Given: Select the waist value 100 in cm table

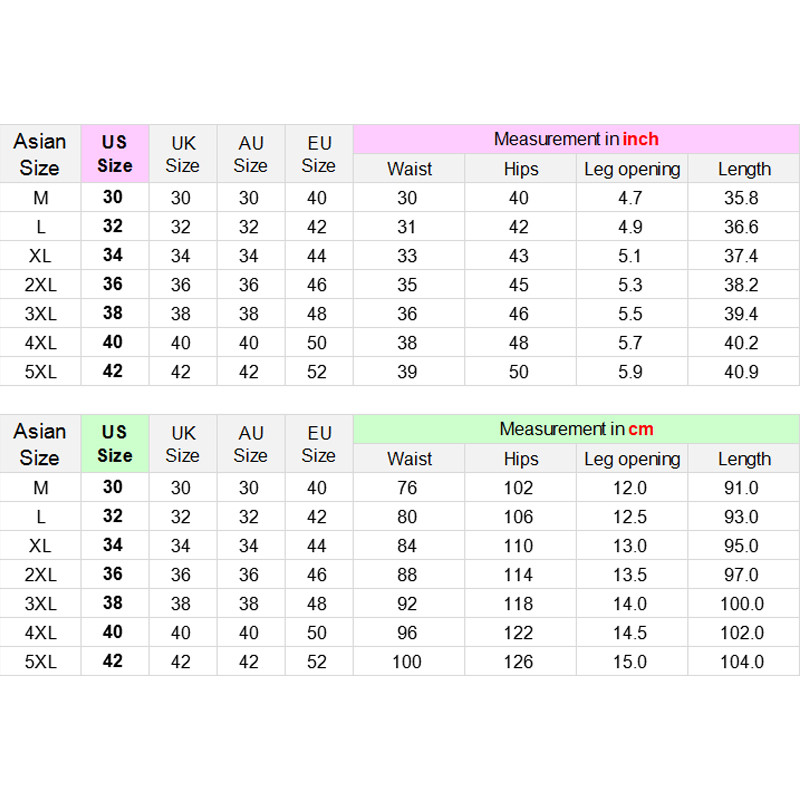Looking at the screenshot, I should (x=407, y=662).
